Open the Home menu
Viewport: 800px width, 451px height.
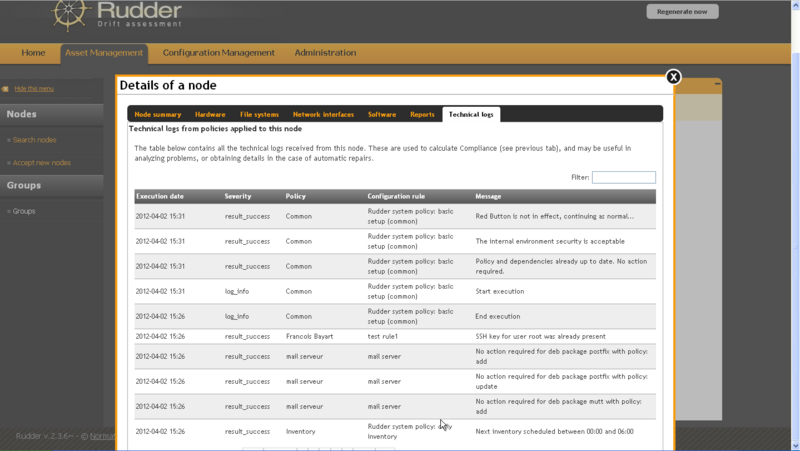point(33,53)
